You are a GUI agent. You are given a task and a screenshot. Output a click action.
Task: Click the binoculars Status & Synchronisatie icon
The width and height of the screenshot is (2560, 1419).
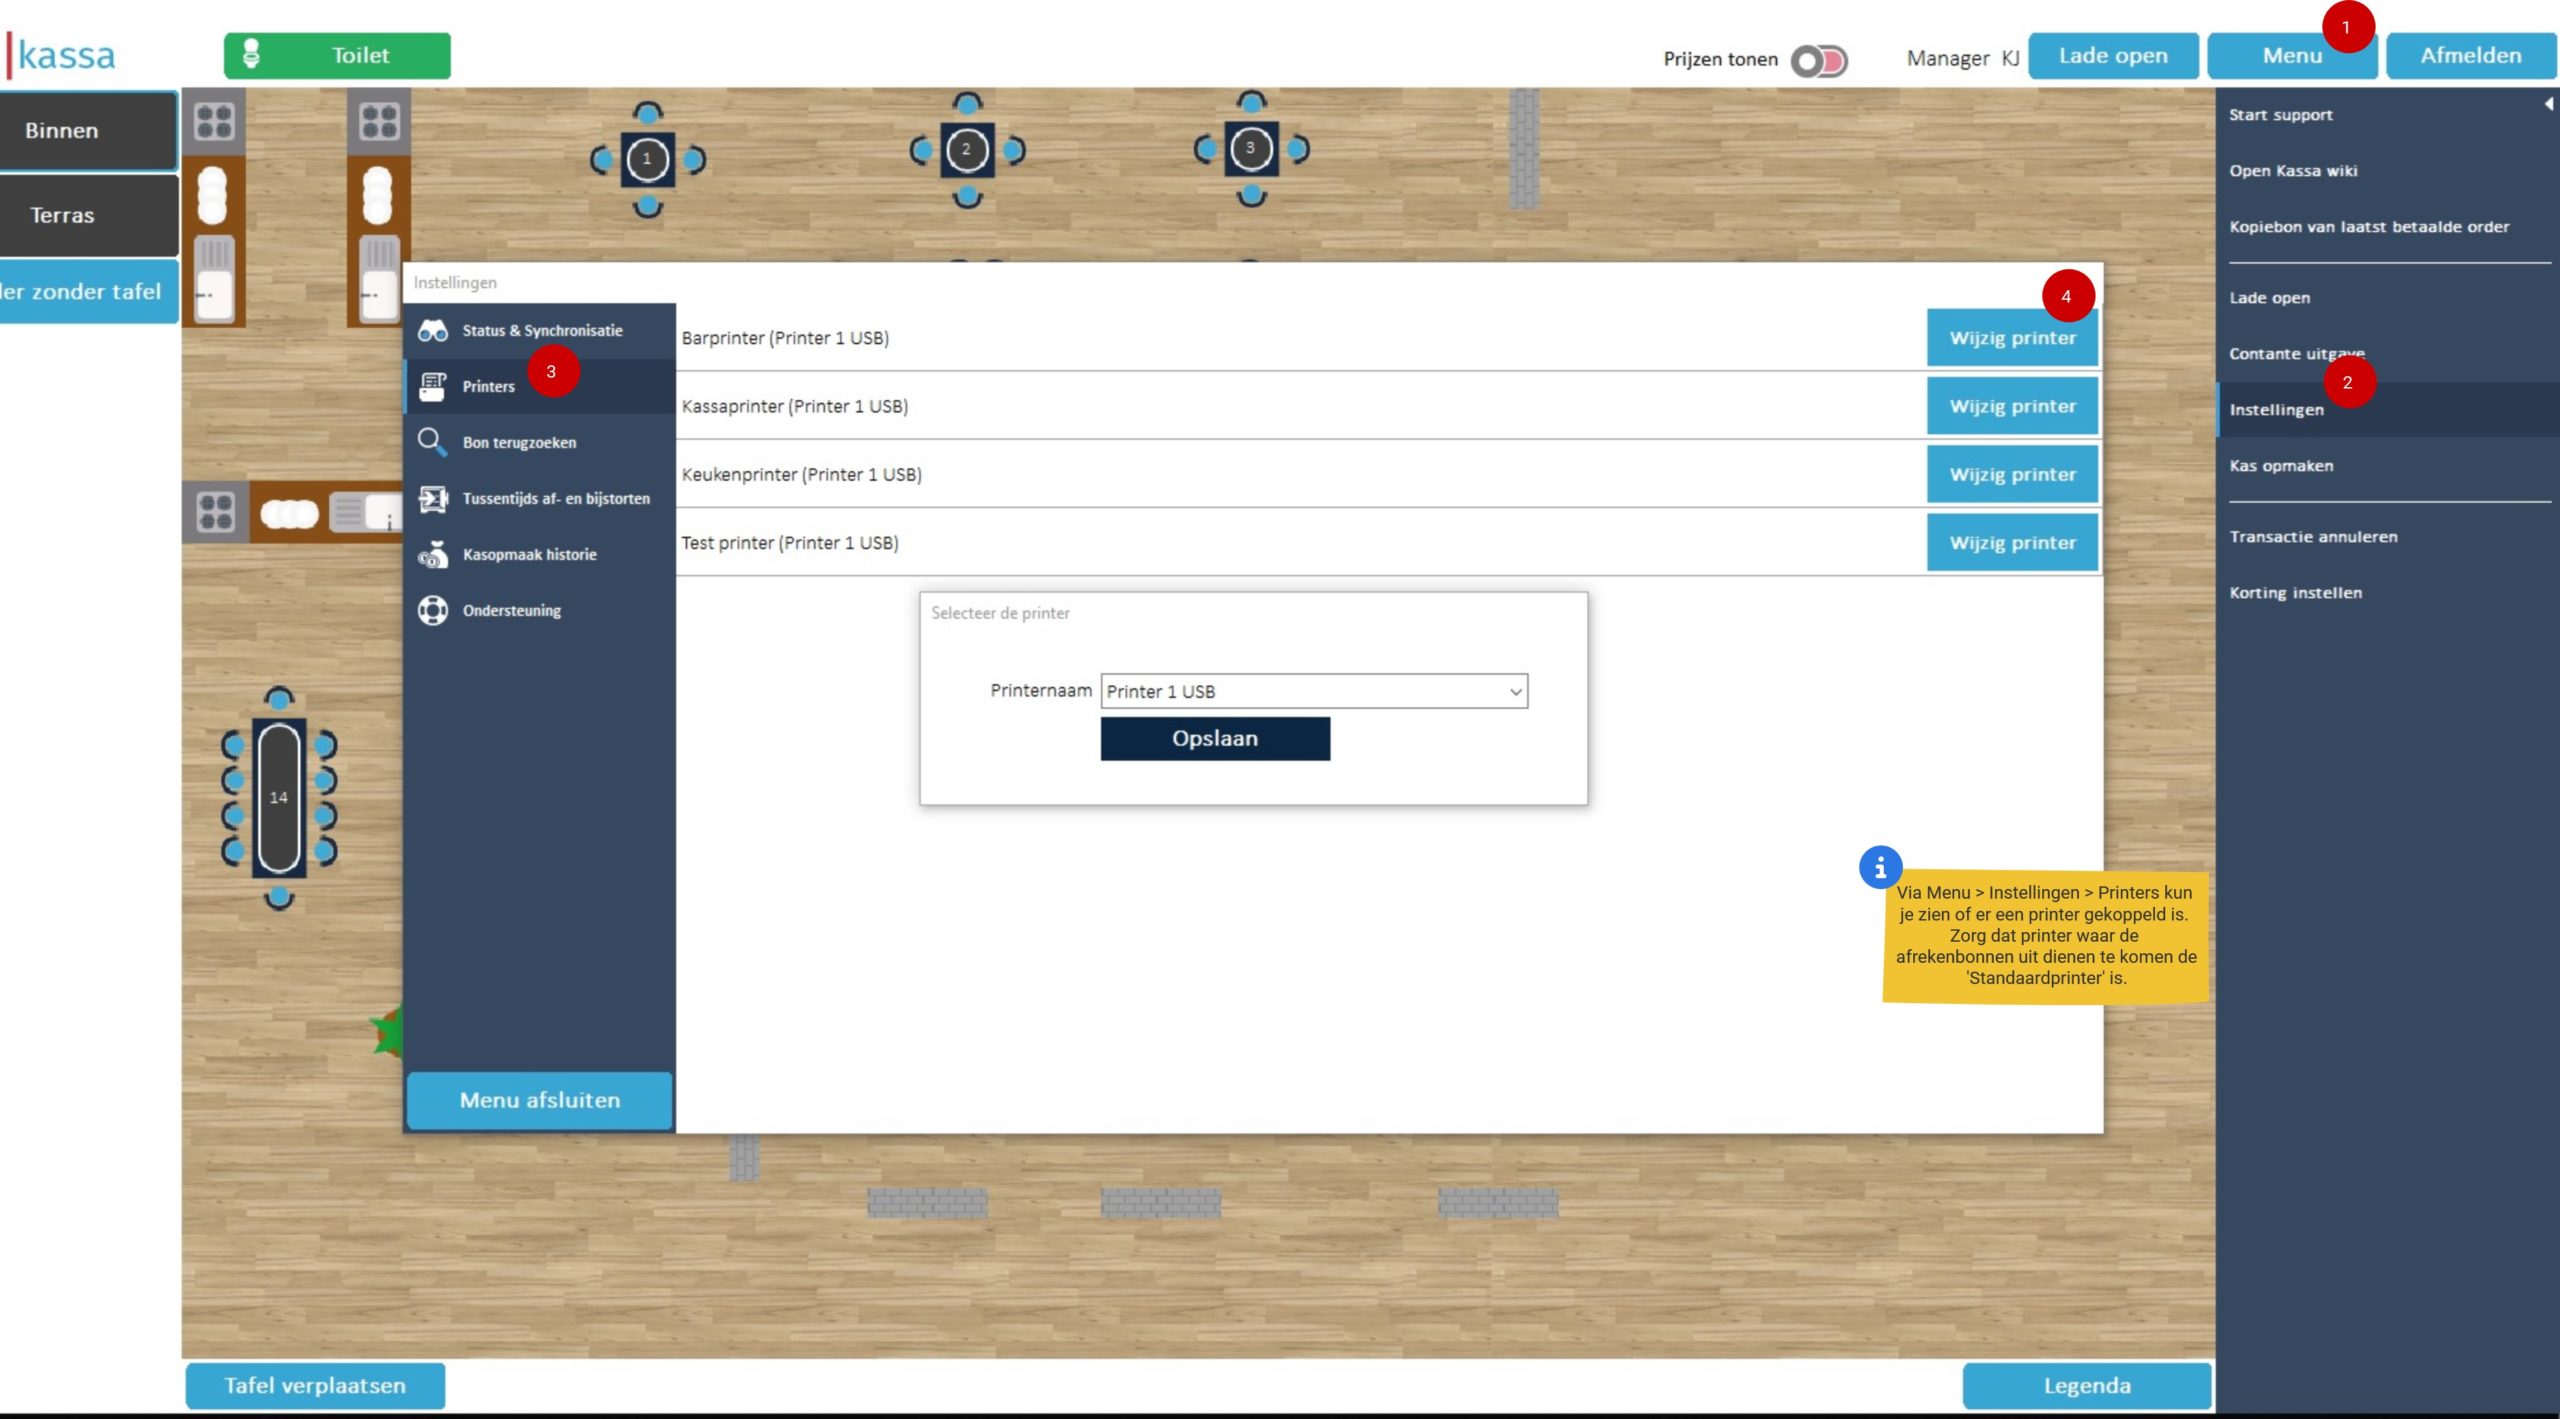(x=432, y=330)
